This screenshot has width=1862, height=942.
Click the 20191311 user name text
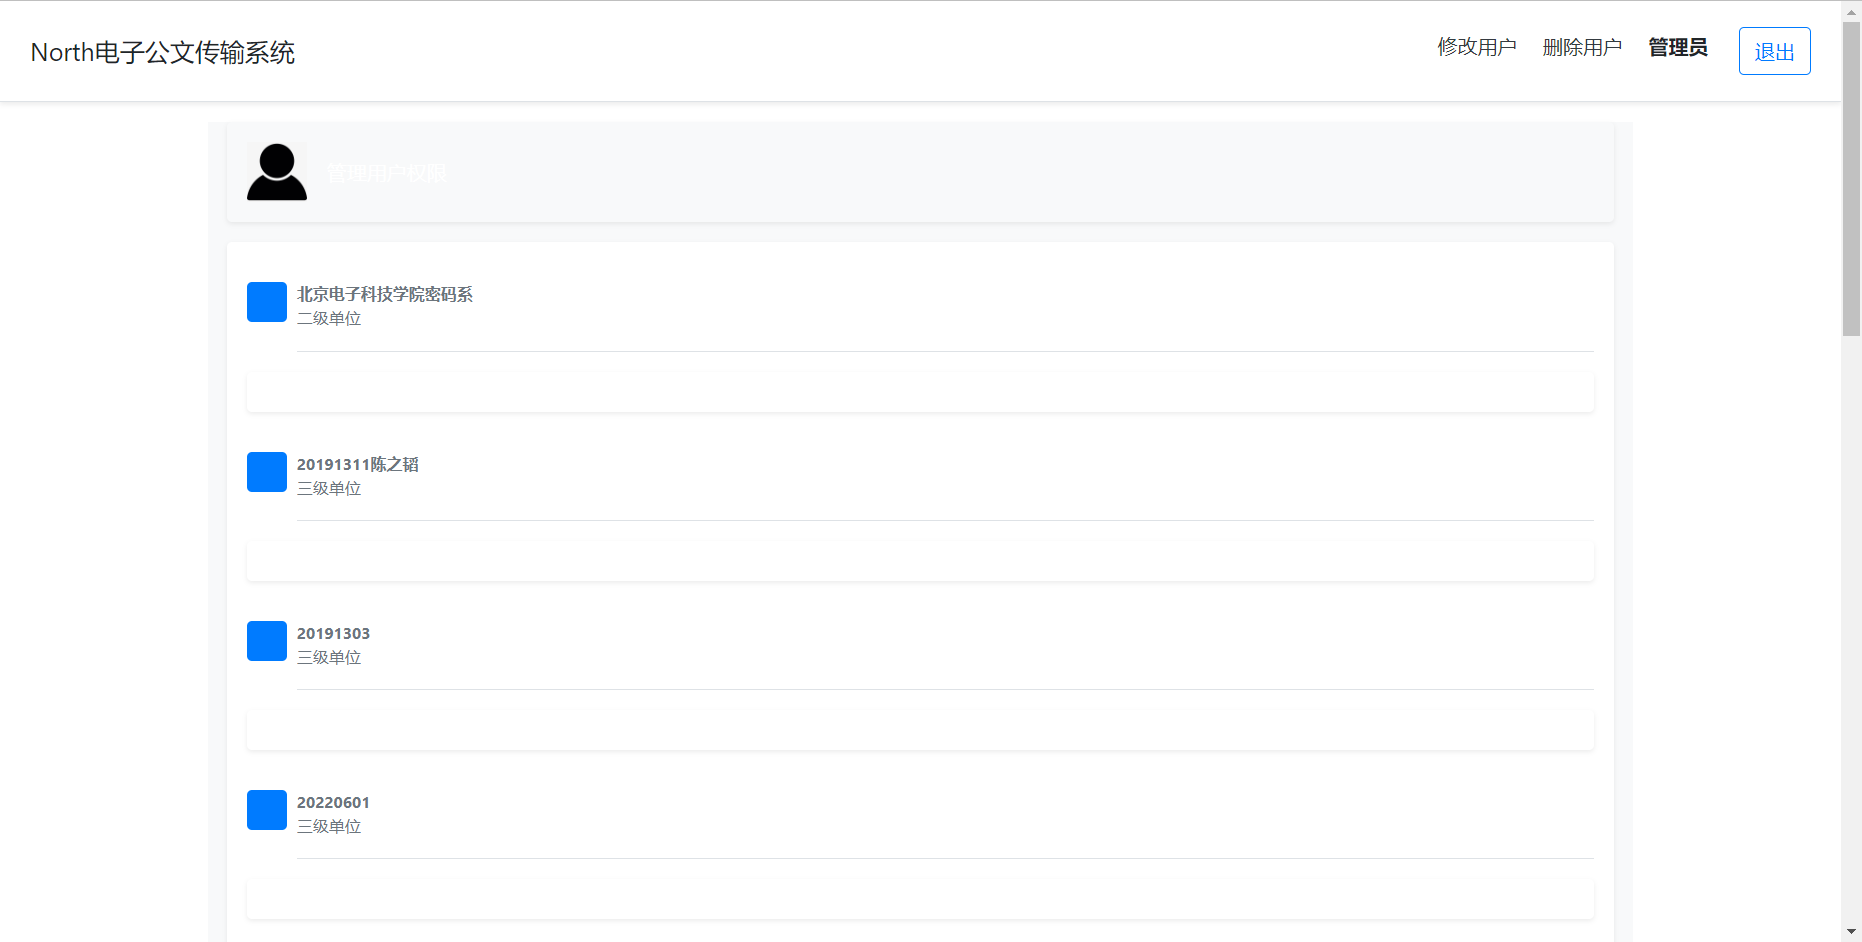coord(358,464)
